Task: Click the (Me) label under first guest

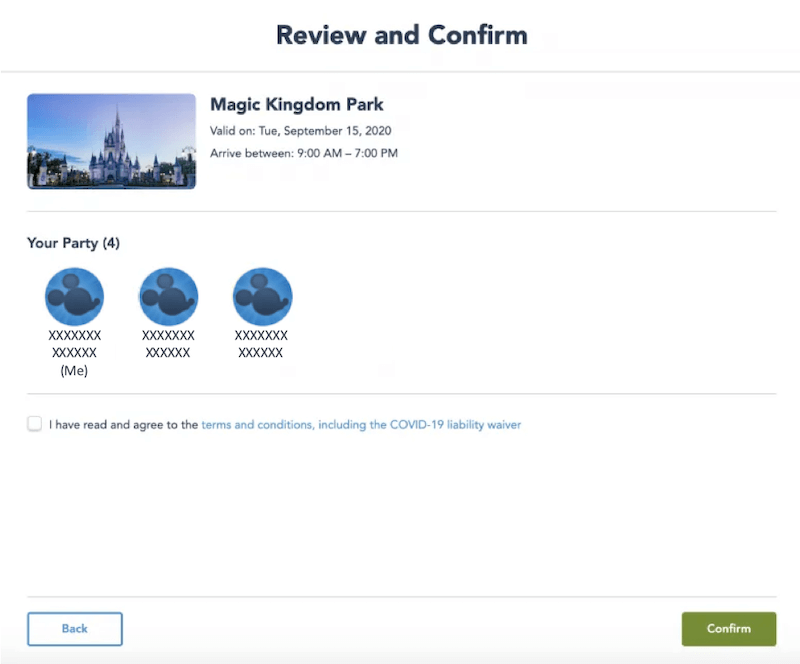Action: pyautogui.click(x=74, y=371)
